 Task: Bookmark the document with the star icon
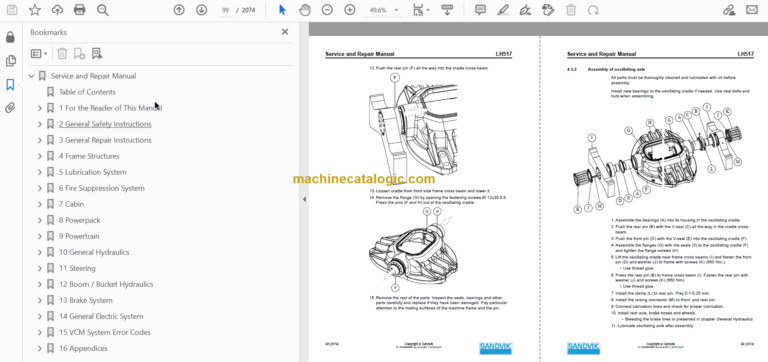[35, 10]
